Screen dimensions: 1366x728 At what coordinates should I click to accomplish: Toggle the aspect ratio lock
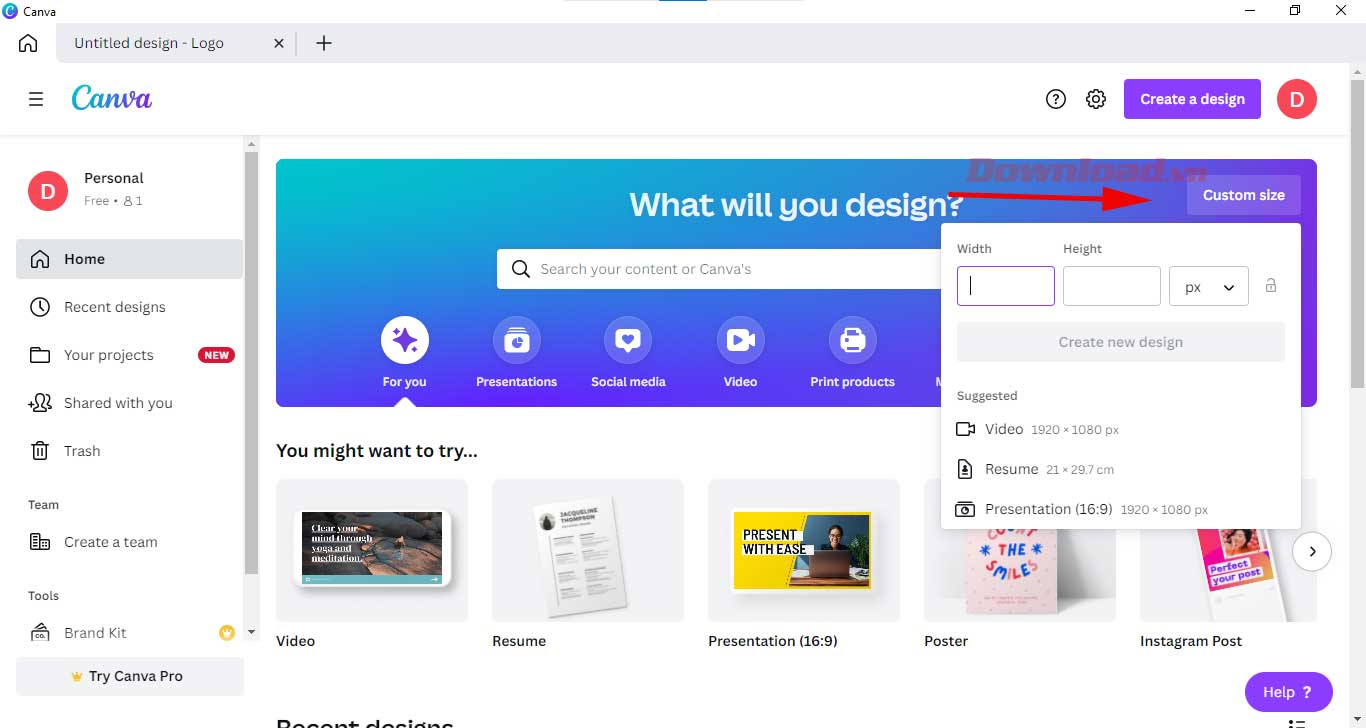1271,285
